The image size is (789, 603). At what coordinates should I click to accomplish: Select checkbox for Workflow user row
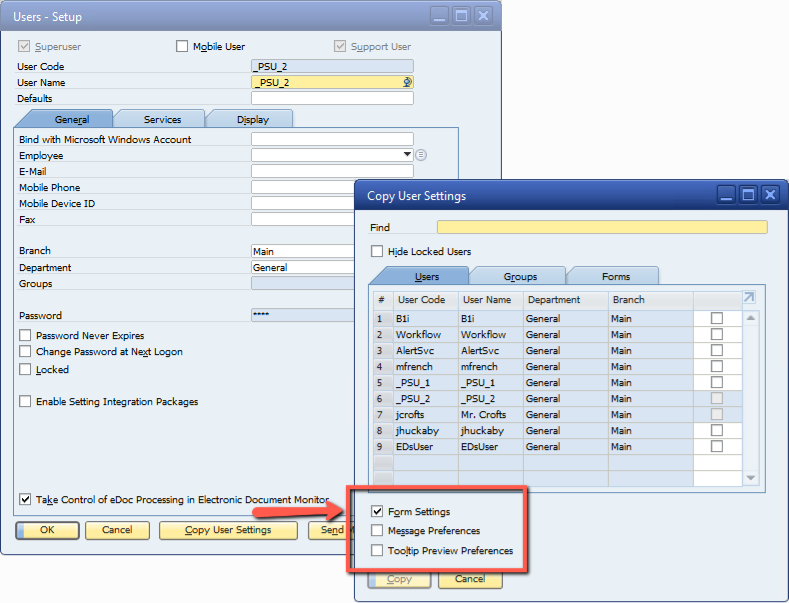[717, 334]
